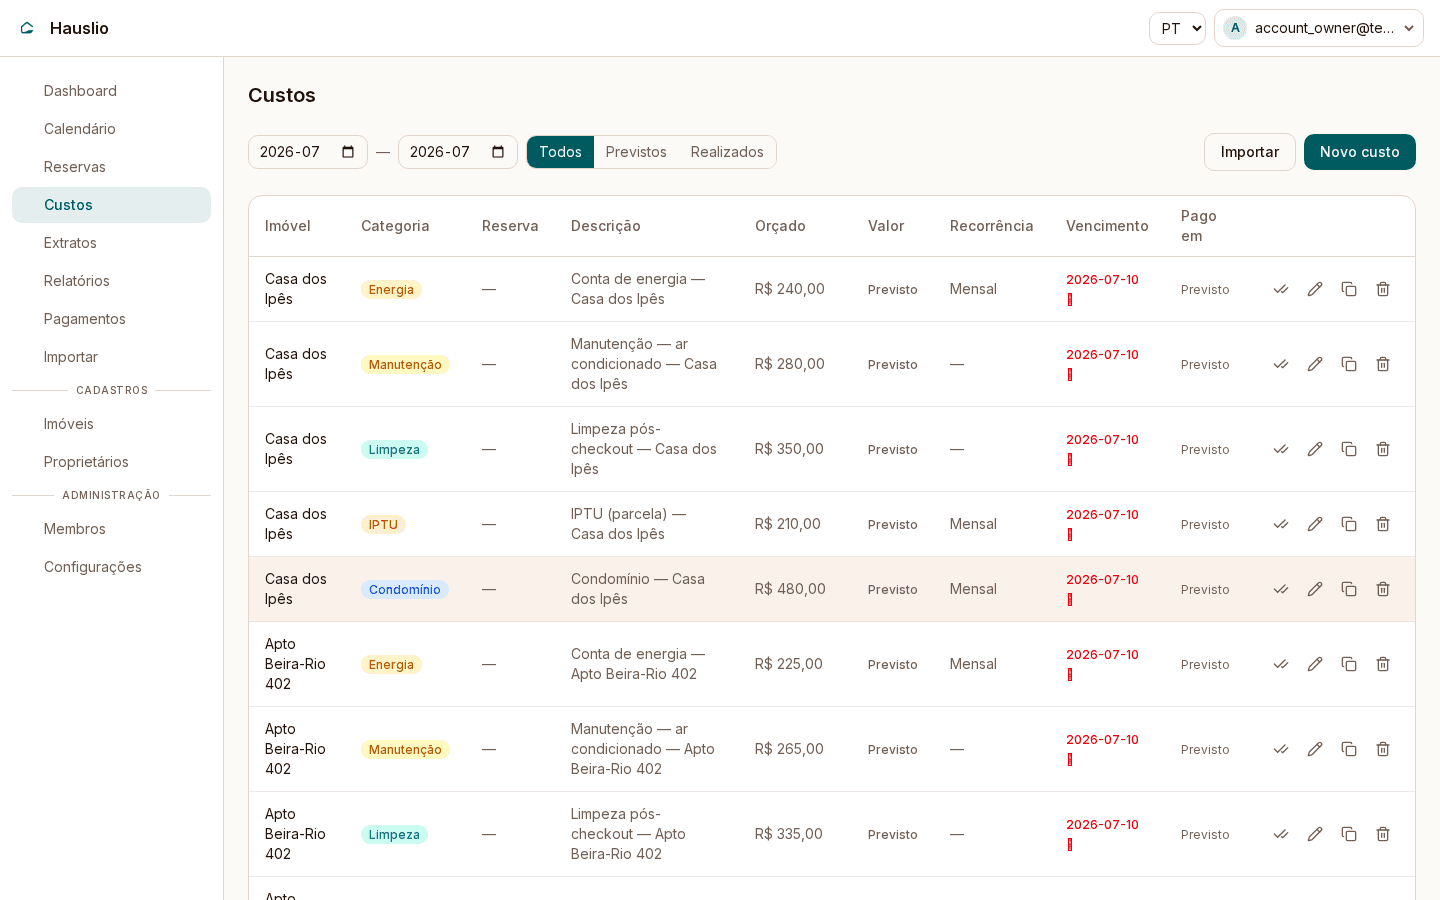This screenshot has height=900, width=1440.
Task: Mark Condomínio R$ 480,00 as paid
Action: click(1281, 589)
